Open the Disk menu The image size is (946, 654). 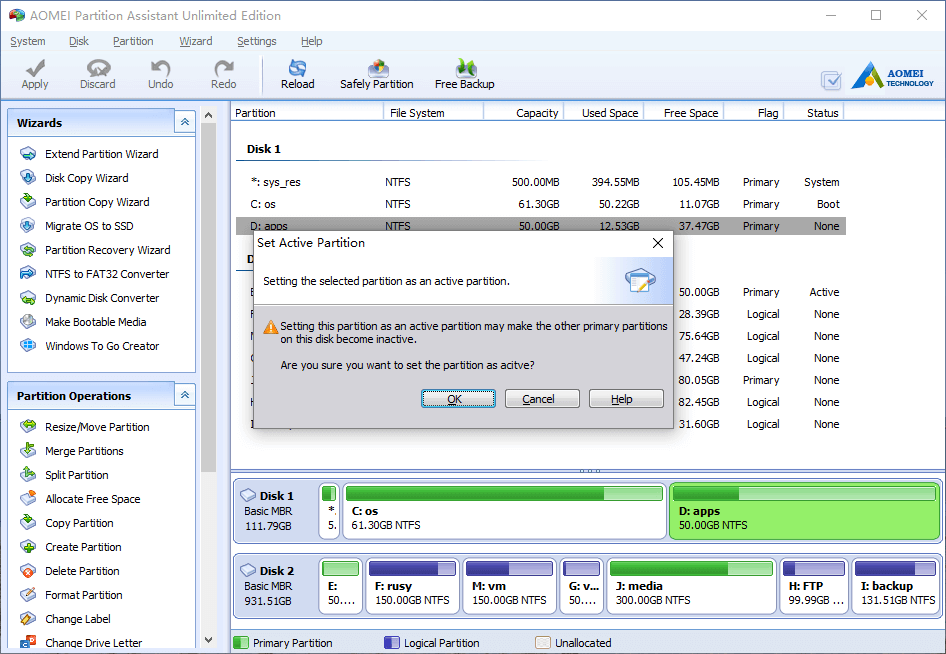tap(78, 41)
